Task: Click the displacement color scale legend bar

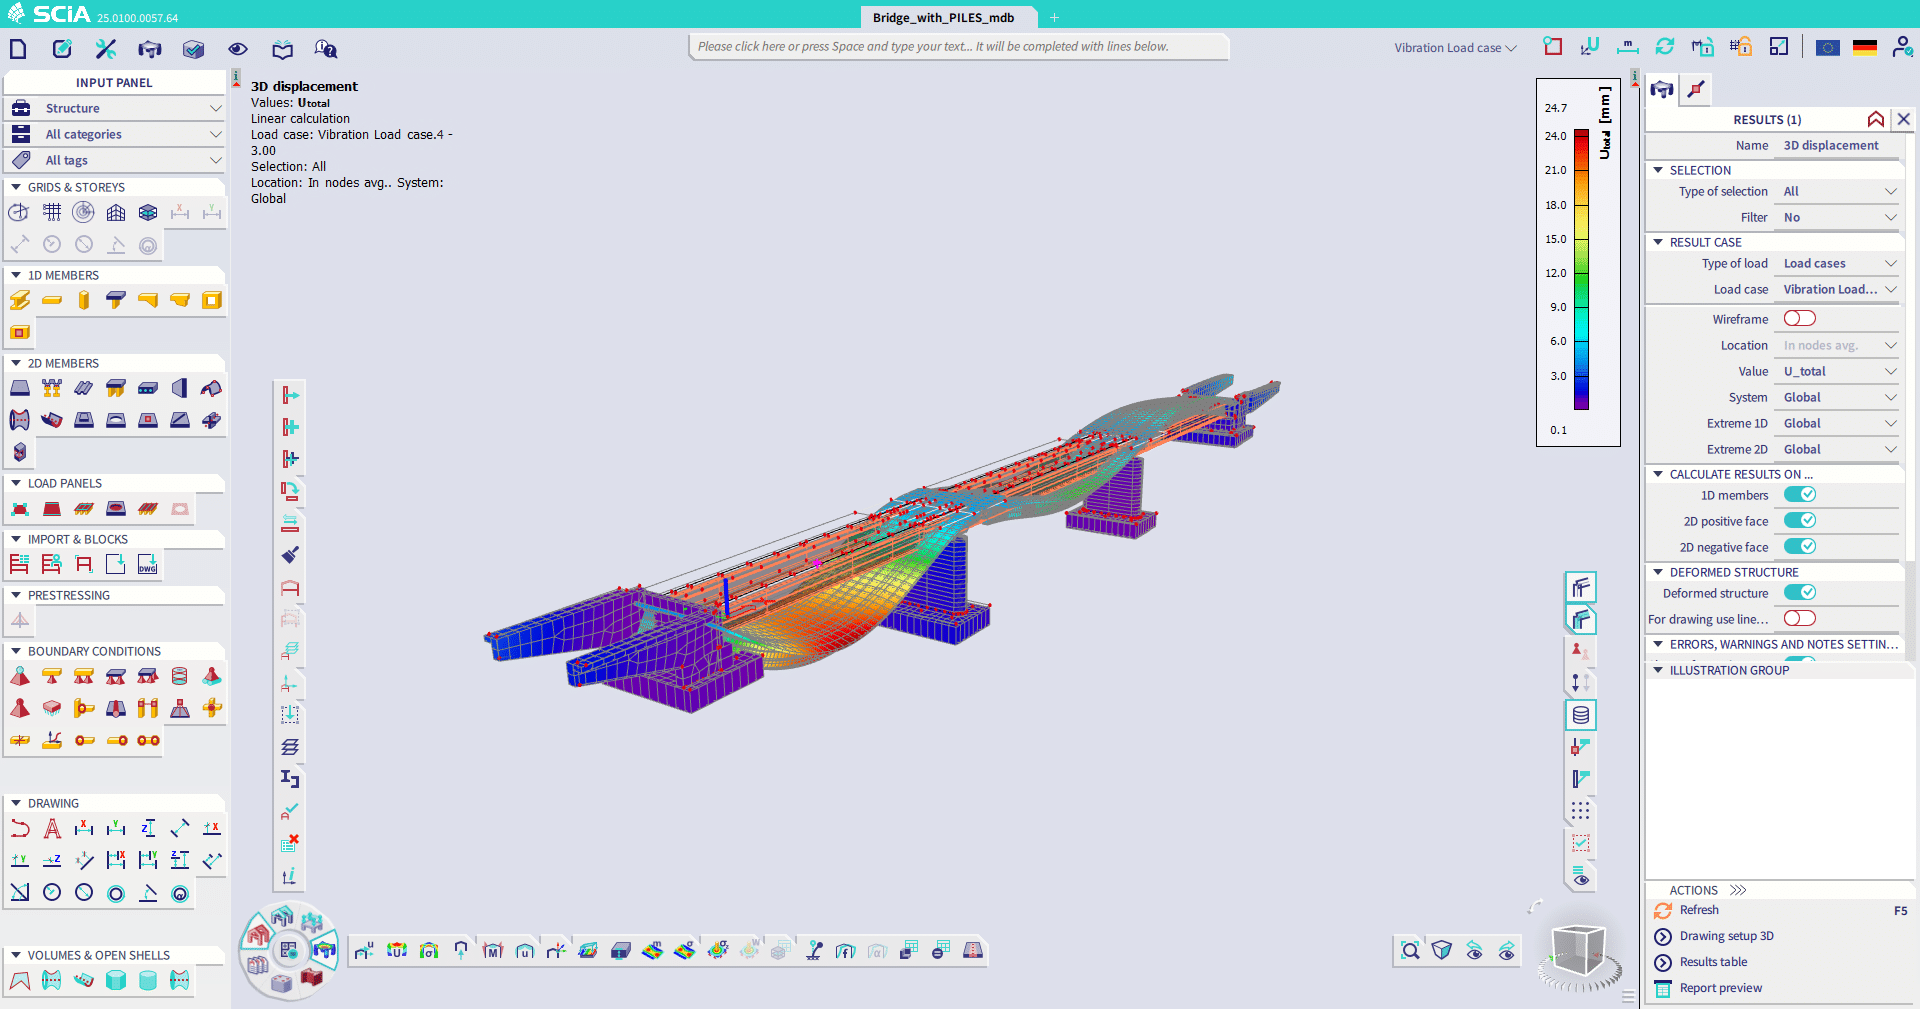Action: point(1581,270)
